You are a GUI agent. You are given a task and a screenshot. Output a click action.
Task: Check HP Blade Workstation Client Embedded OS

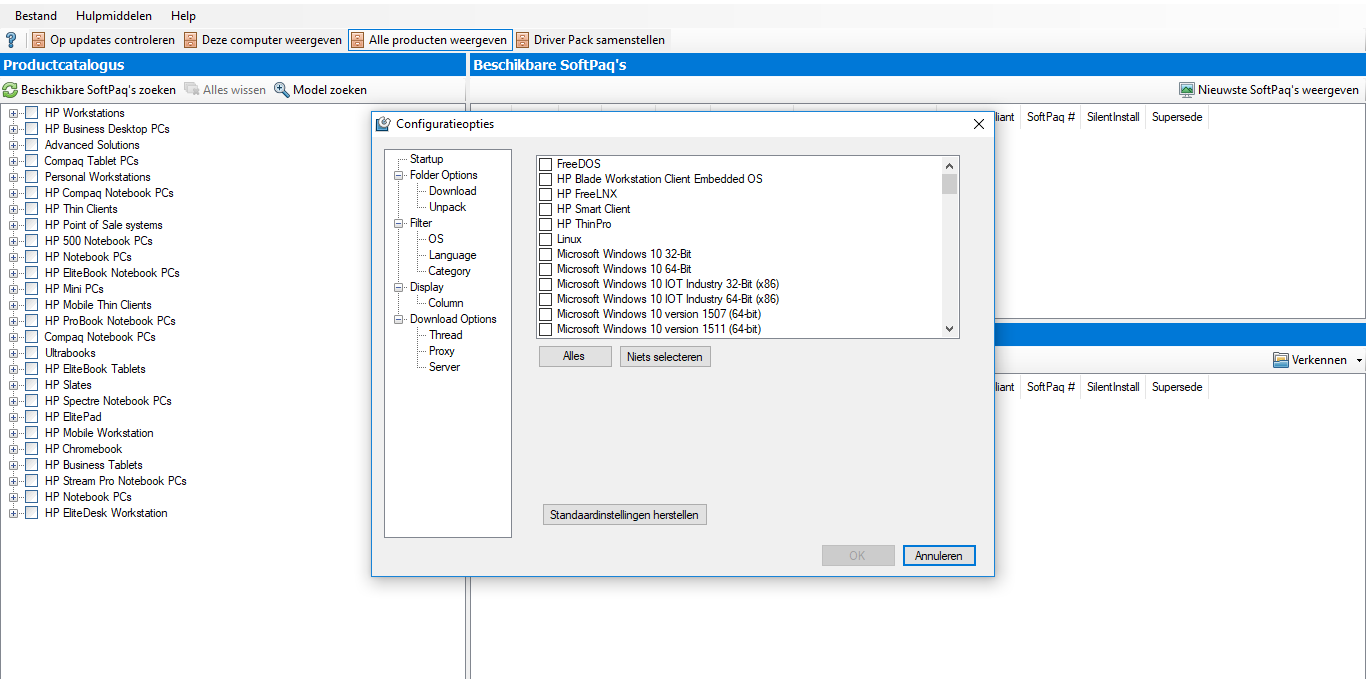click(x=546, y=179)
